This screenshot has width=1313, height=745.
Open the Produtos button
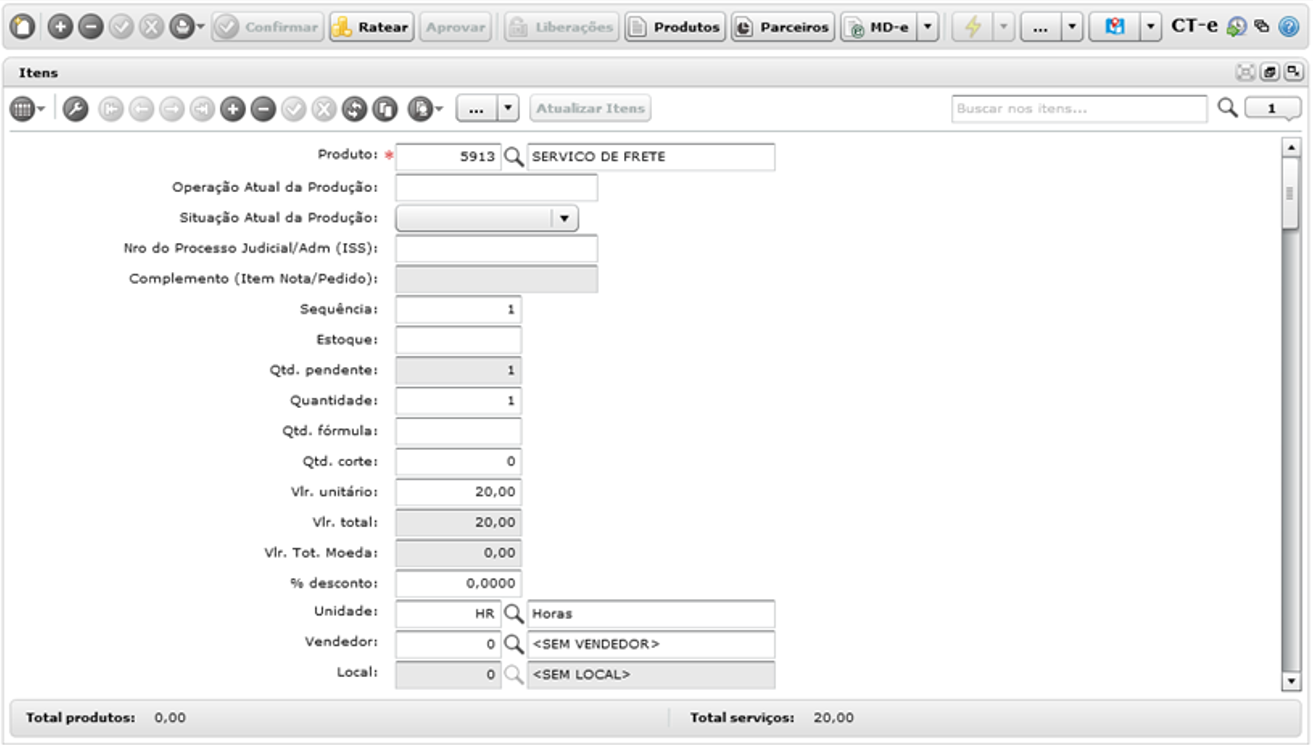[675, 27]
